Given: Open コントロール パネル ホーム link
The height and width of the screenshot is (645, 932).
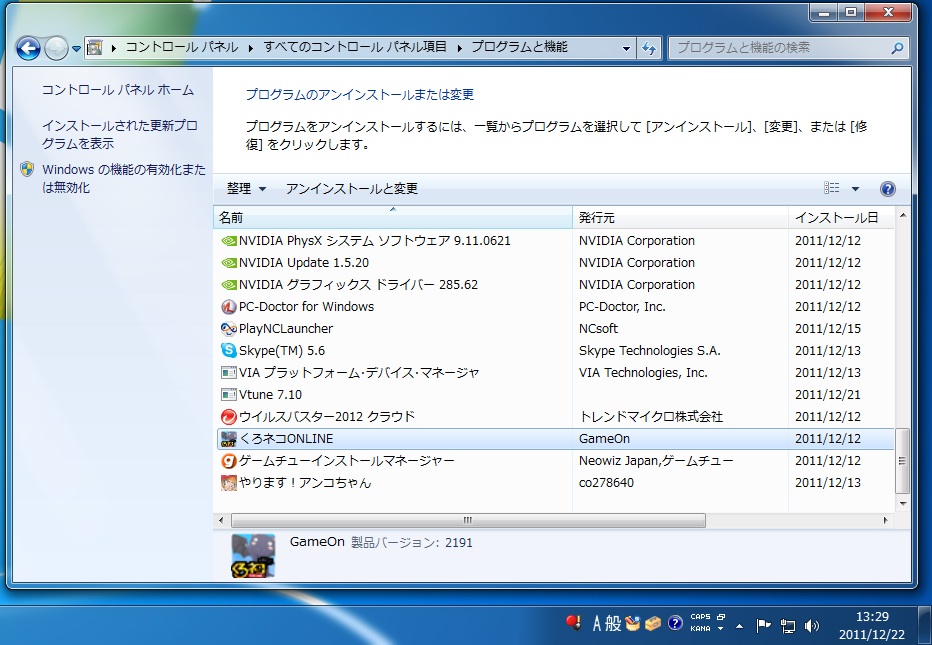Looking at the screenshot, I should click(x=118, y=90).
